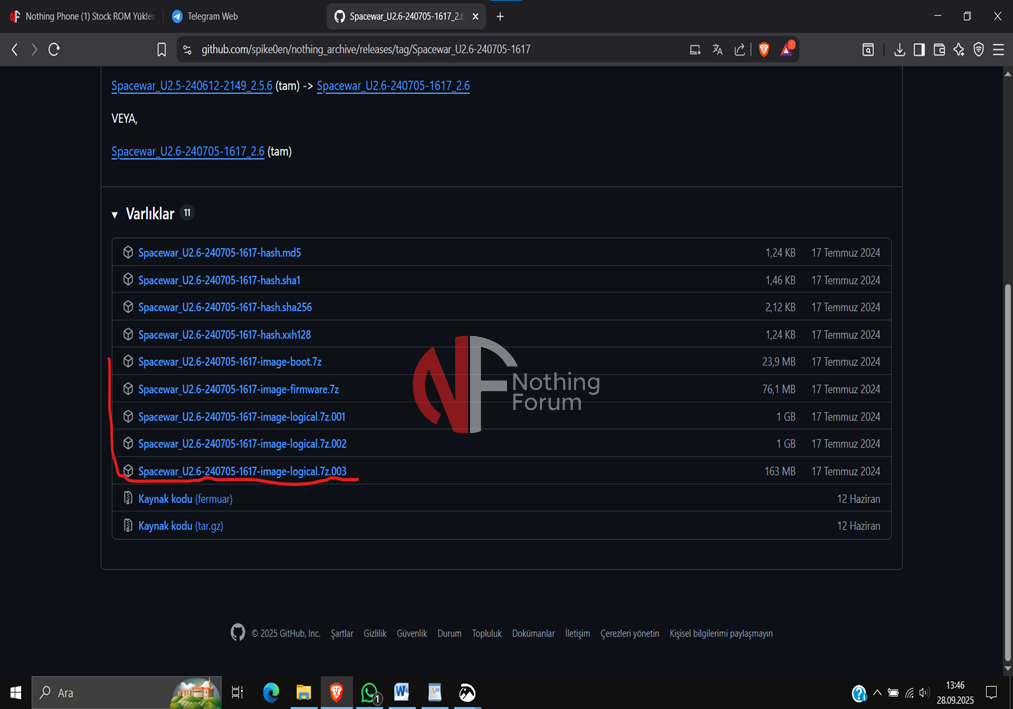Screen dimensions: 1013x709
Task: Click the Brave Rewards triangle icon
Action: (787, 49)
